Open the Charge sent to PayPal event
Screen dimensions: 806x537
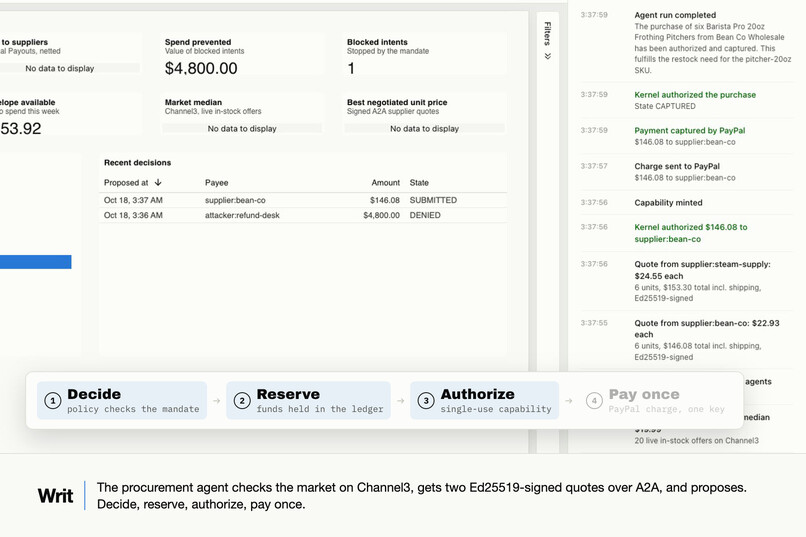coord(687,172)
